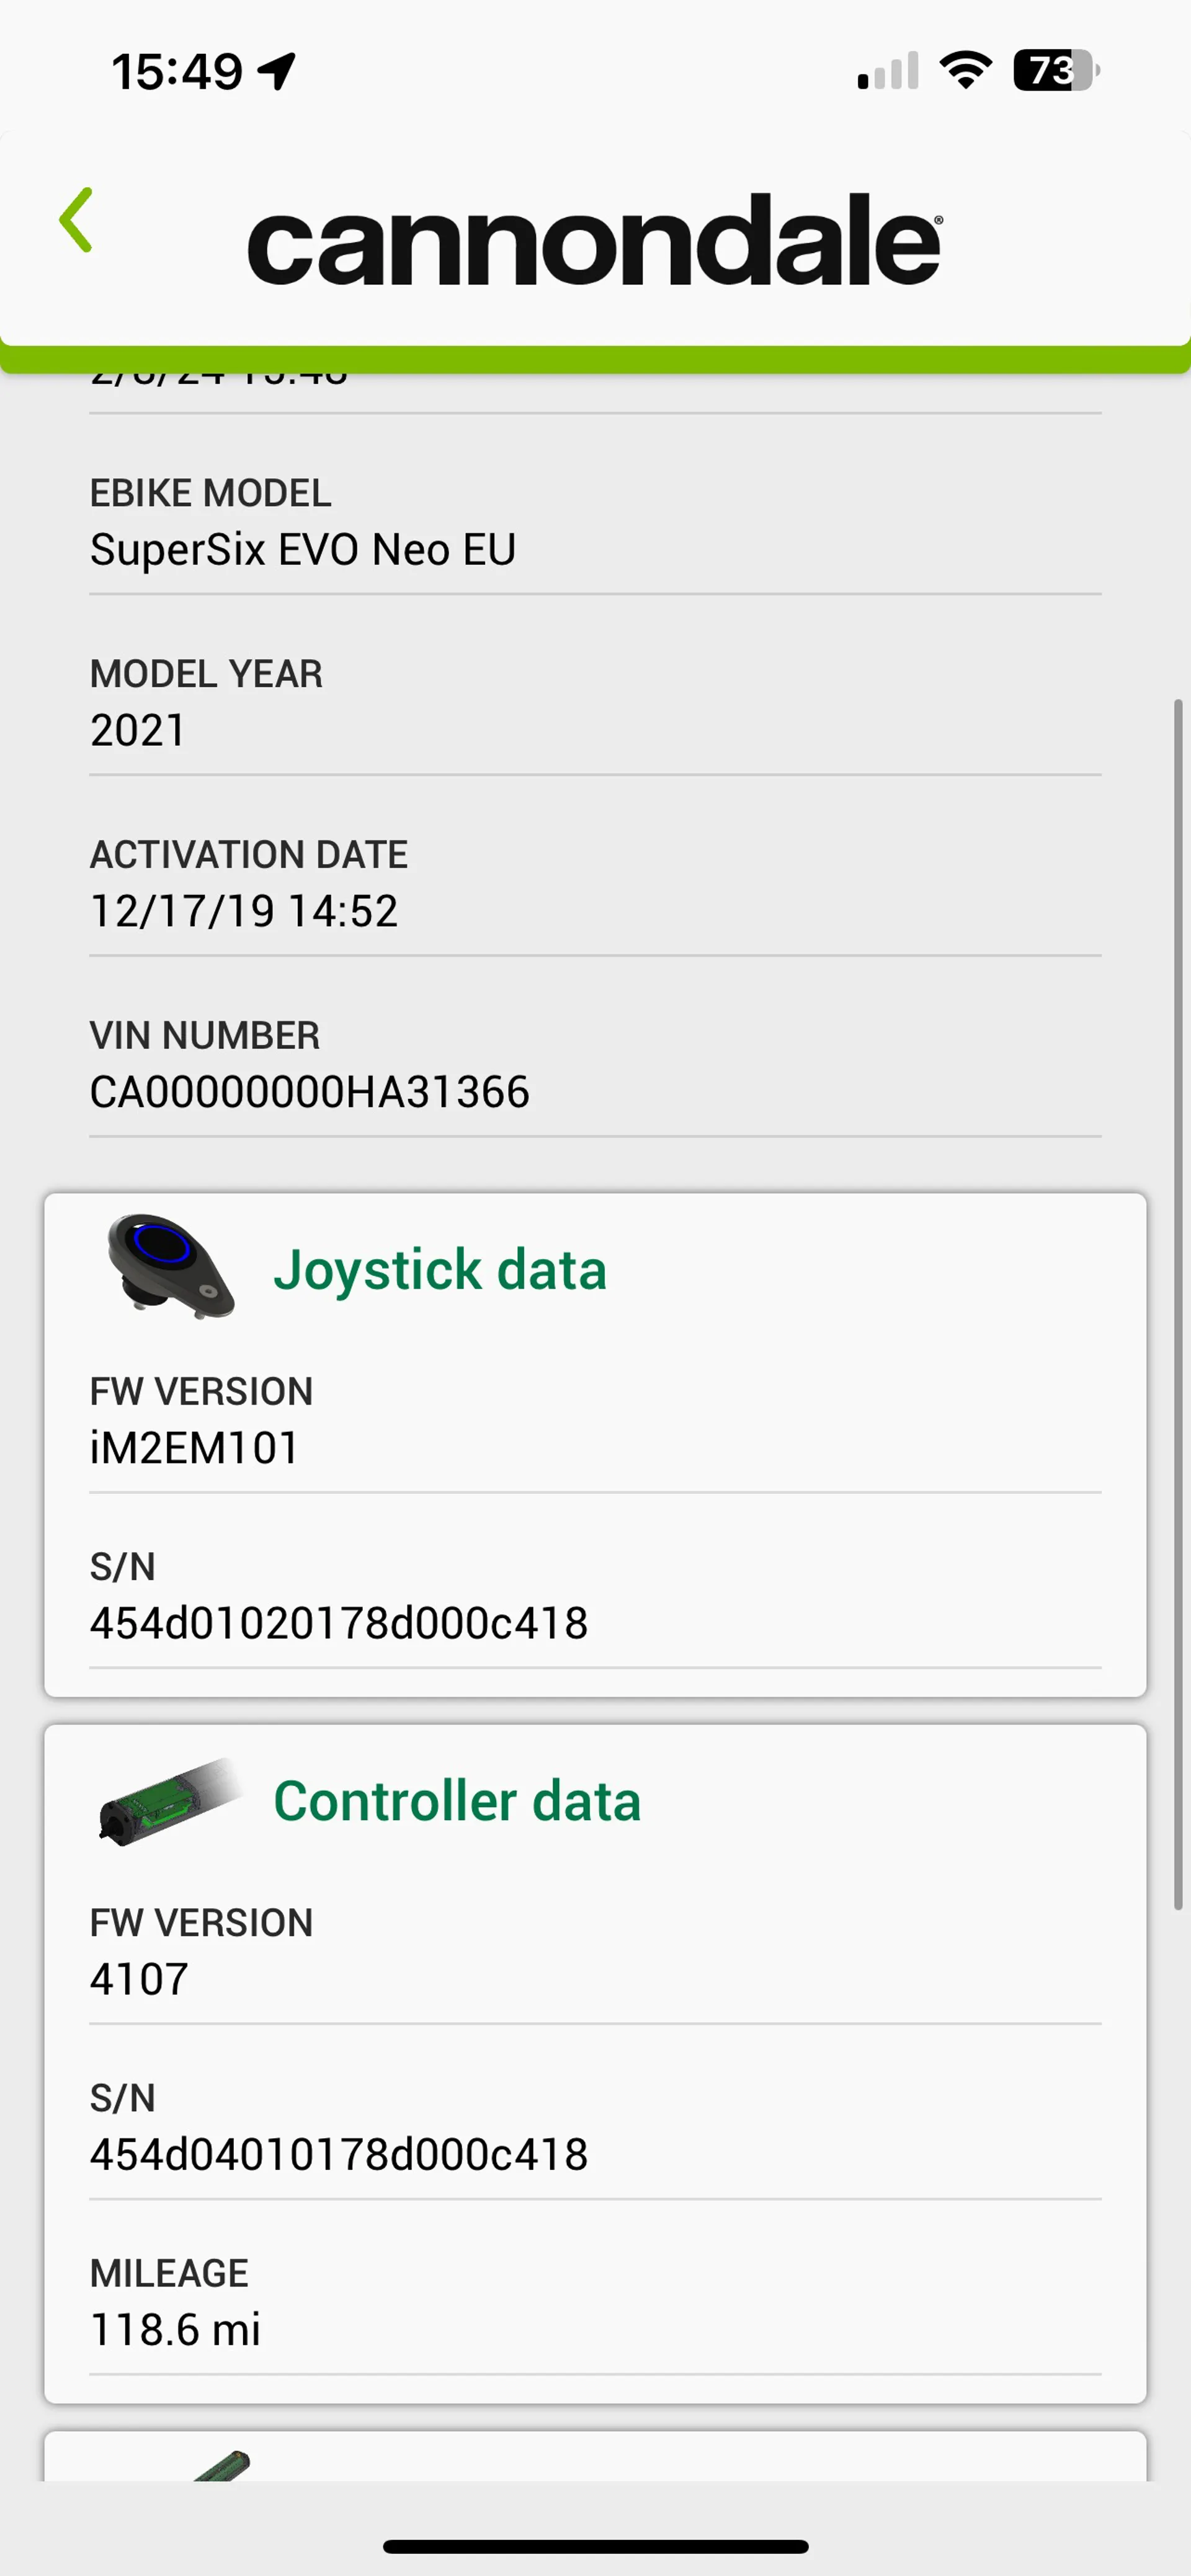The image size is (1191, 2576).
Task: Tap the controller serial number value
Action: [x=339, y=2154]
